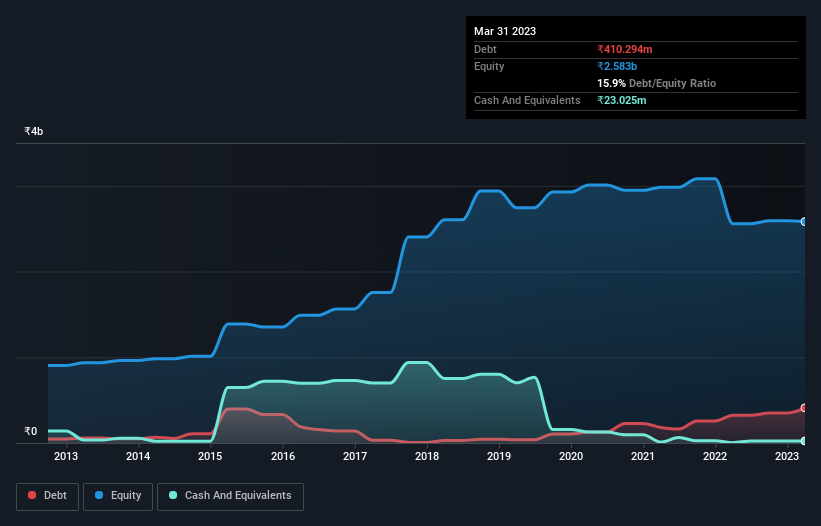Select the blue Equity endpoint marker
This screenshot has width=821, height=526.
click(x=804, y=222)
